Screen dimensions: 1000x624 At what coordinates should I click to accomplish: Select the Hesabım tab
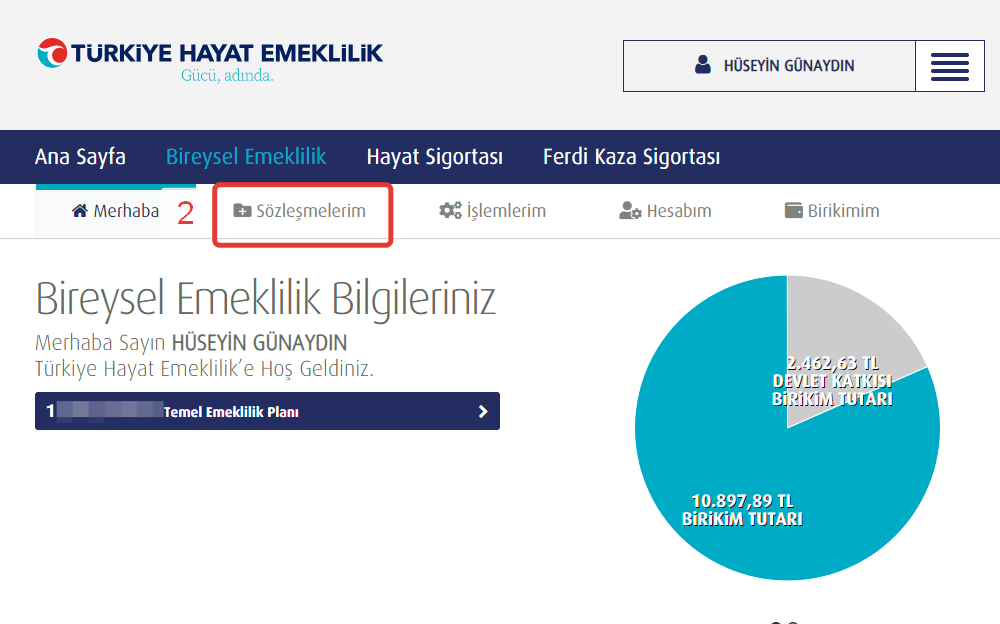coord(665,210)
